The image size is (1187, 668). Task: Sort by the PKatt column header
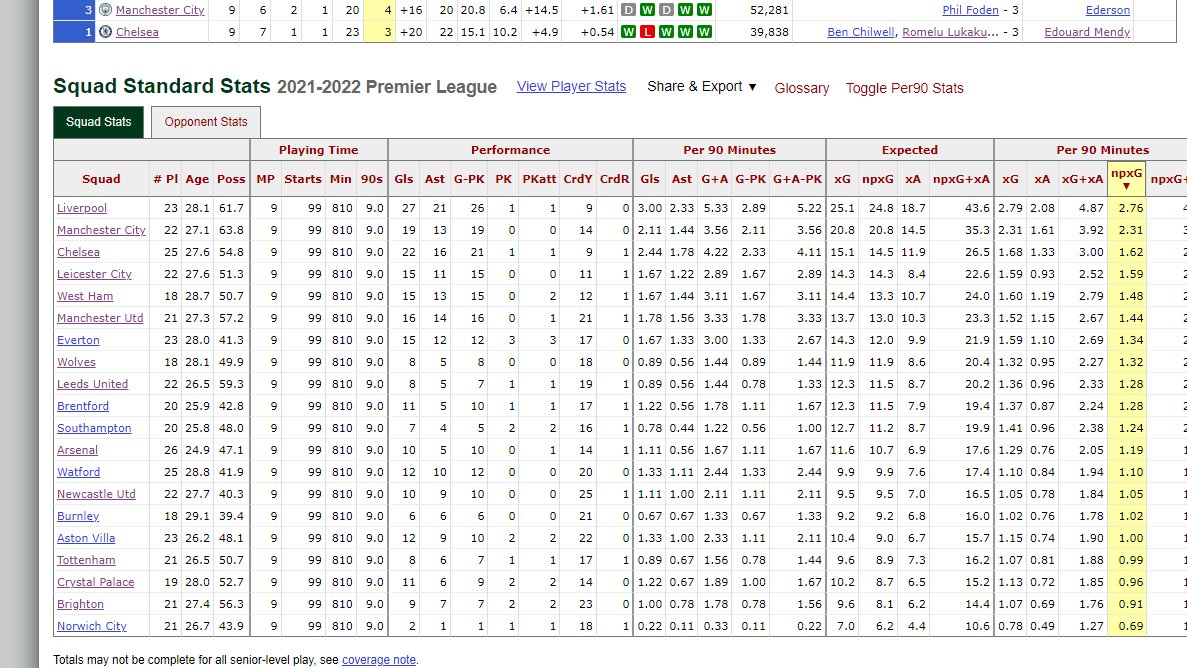pyautogui.click(x=539, y=179)
